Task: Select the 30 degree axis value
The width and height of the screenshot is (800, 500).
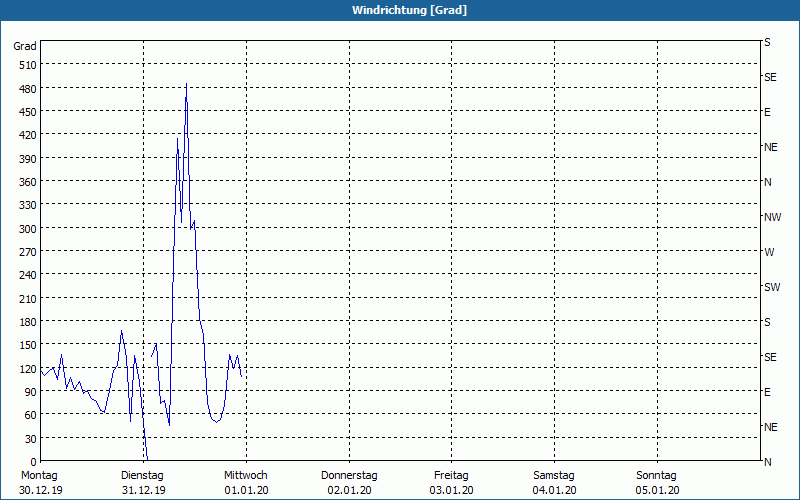Action: coord(31,439)
